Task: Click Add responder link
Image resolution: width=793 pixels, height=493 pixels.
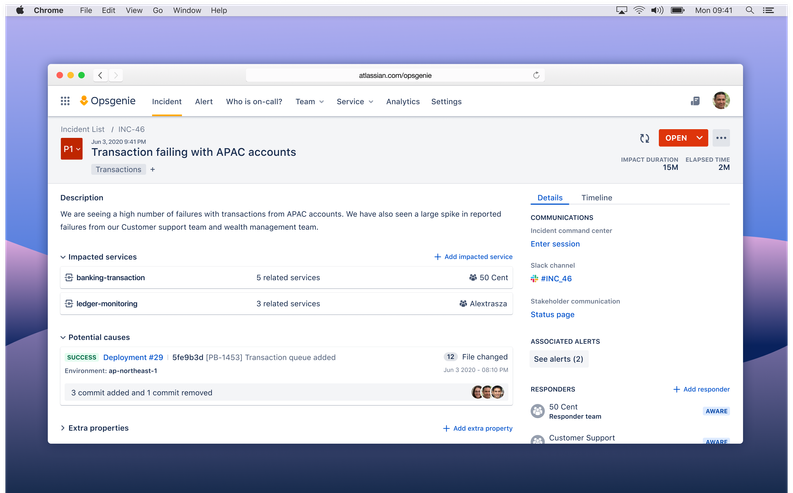Action: (x=701, y=389)
